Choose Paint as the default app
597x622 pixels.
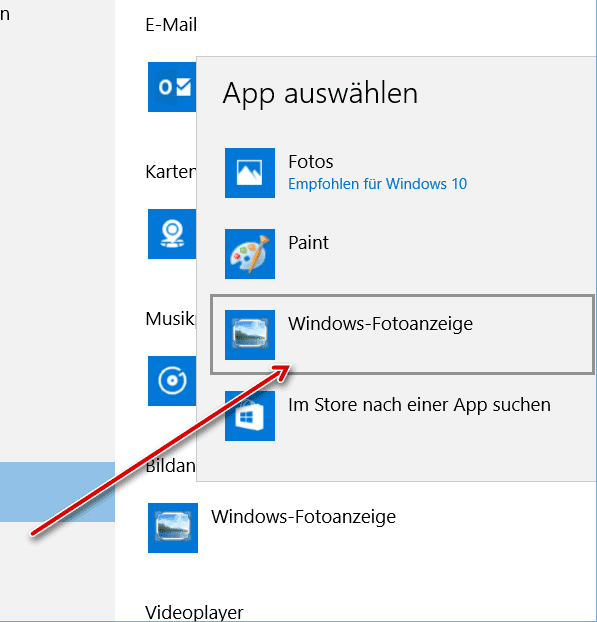(402, 254)
